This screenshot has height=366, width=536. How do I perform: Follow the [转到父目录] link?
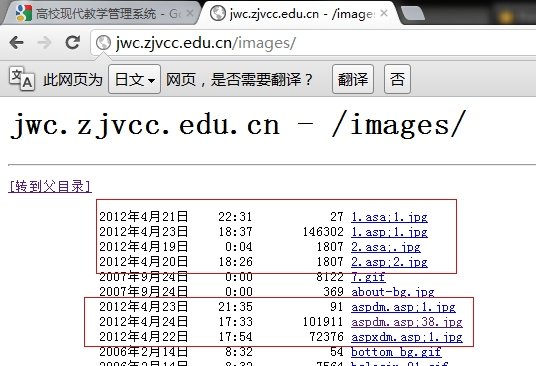pos(50,187)
